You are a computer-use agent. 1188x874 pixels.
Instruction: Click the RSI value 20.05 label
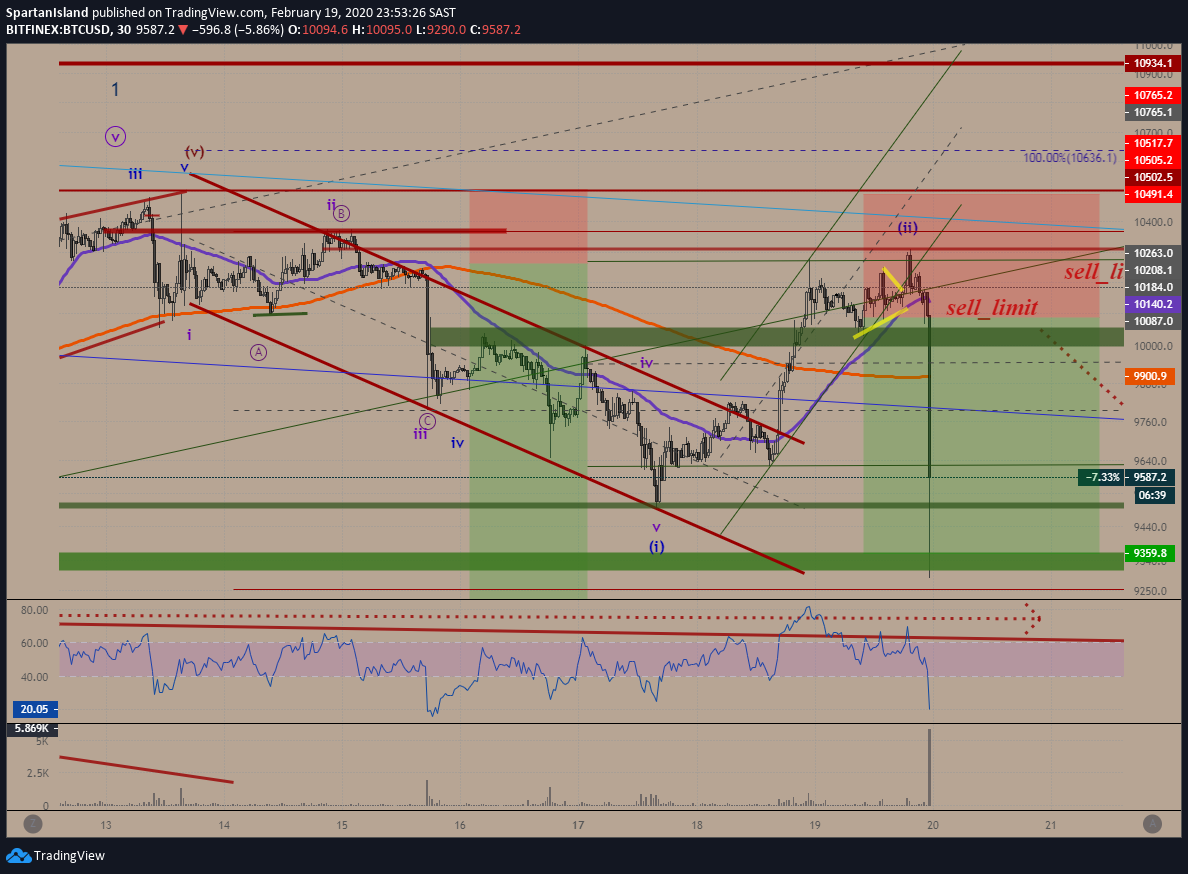coord(34,710)
